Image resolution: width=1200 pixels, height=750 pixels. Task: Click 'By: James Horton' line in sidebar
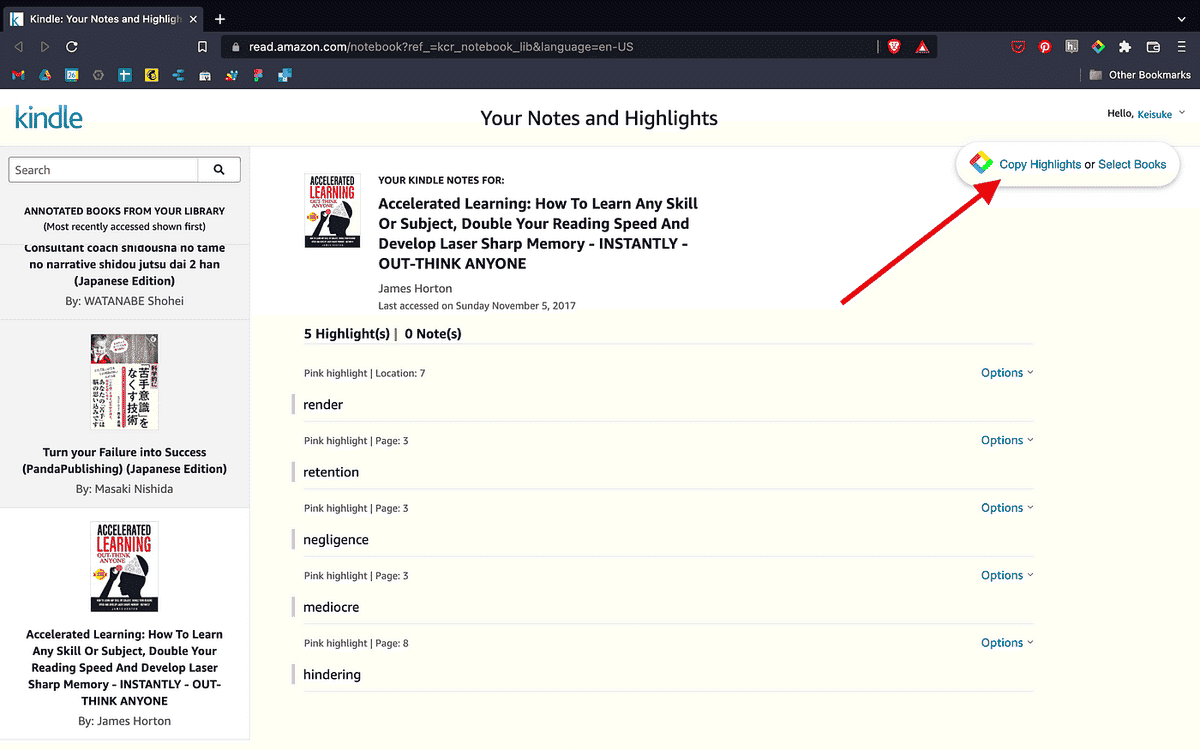click(124, 721)
